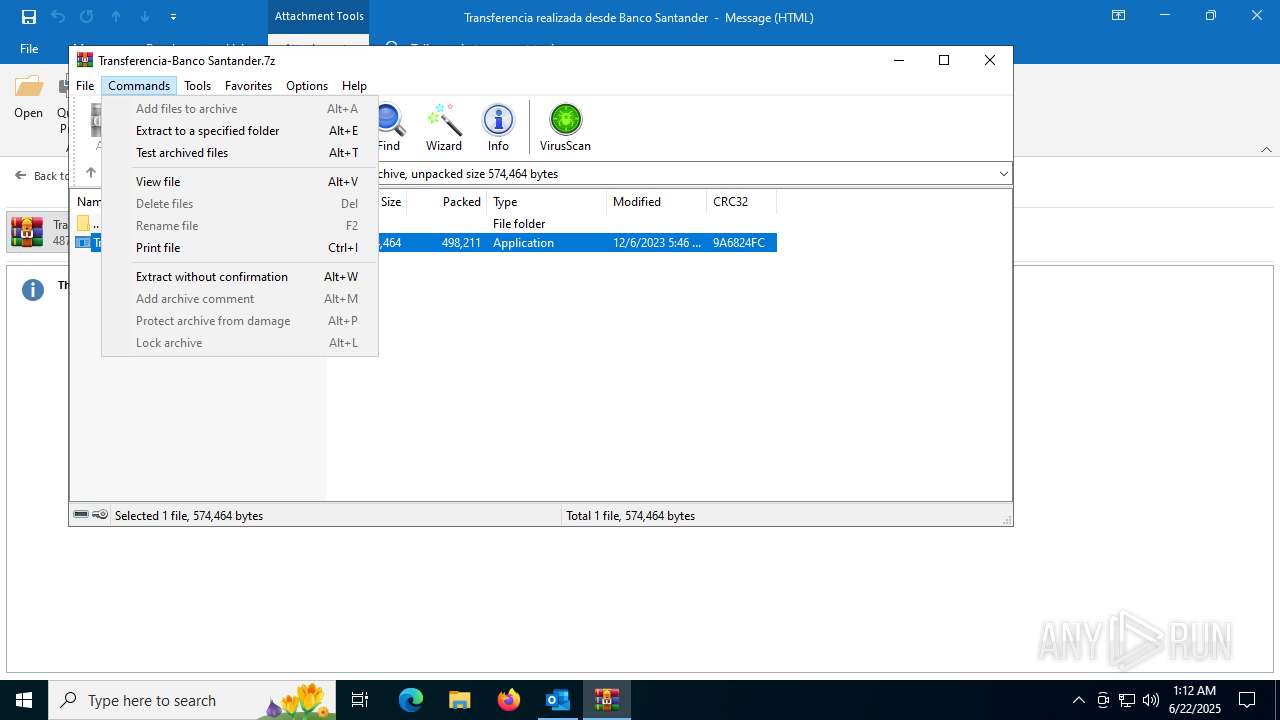Viewport: 1280px width, 720px height.
Task: Open the Wizard tool in WinRAR
Action: coord(443,127)
